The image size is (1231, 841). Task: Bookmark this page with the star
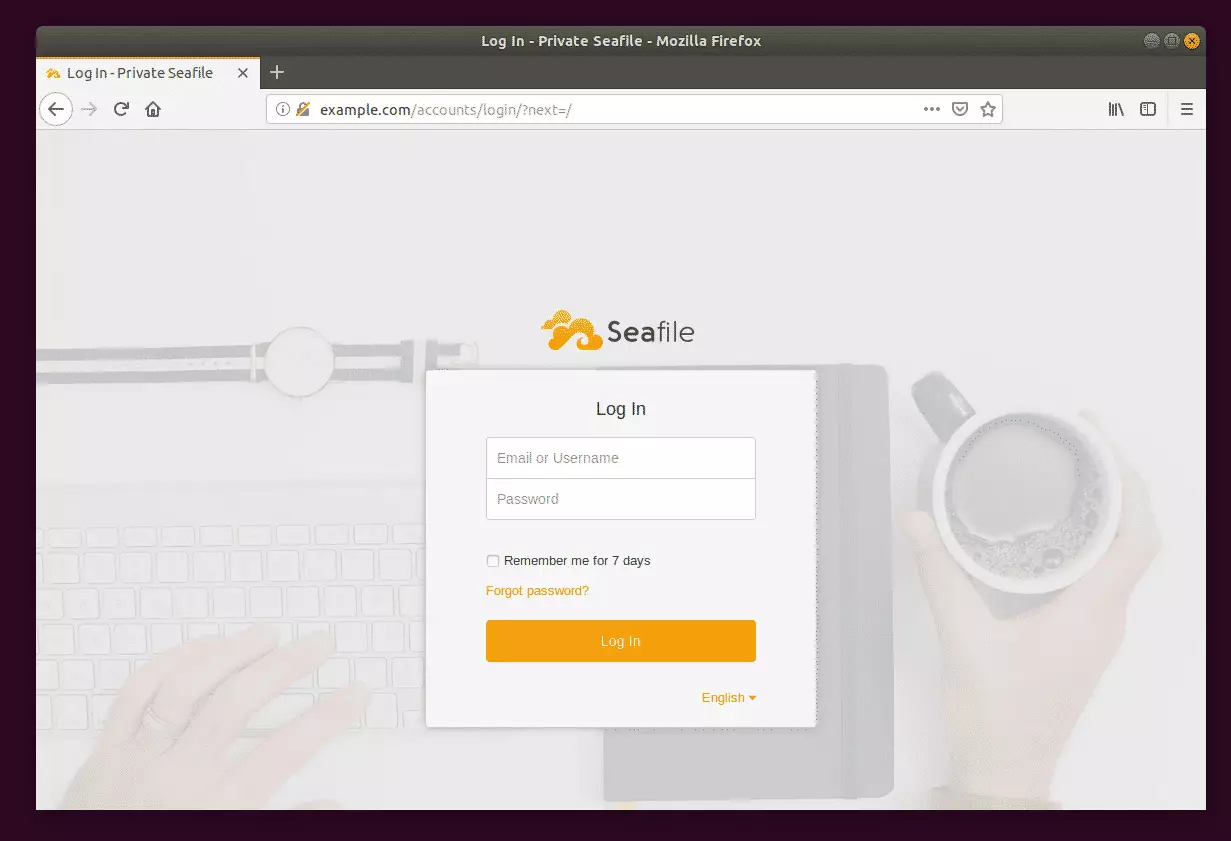pos(988,109)
